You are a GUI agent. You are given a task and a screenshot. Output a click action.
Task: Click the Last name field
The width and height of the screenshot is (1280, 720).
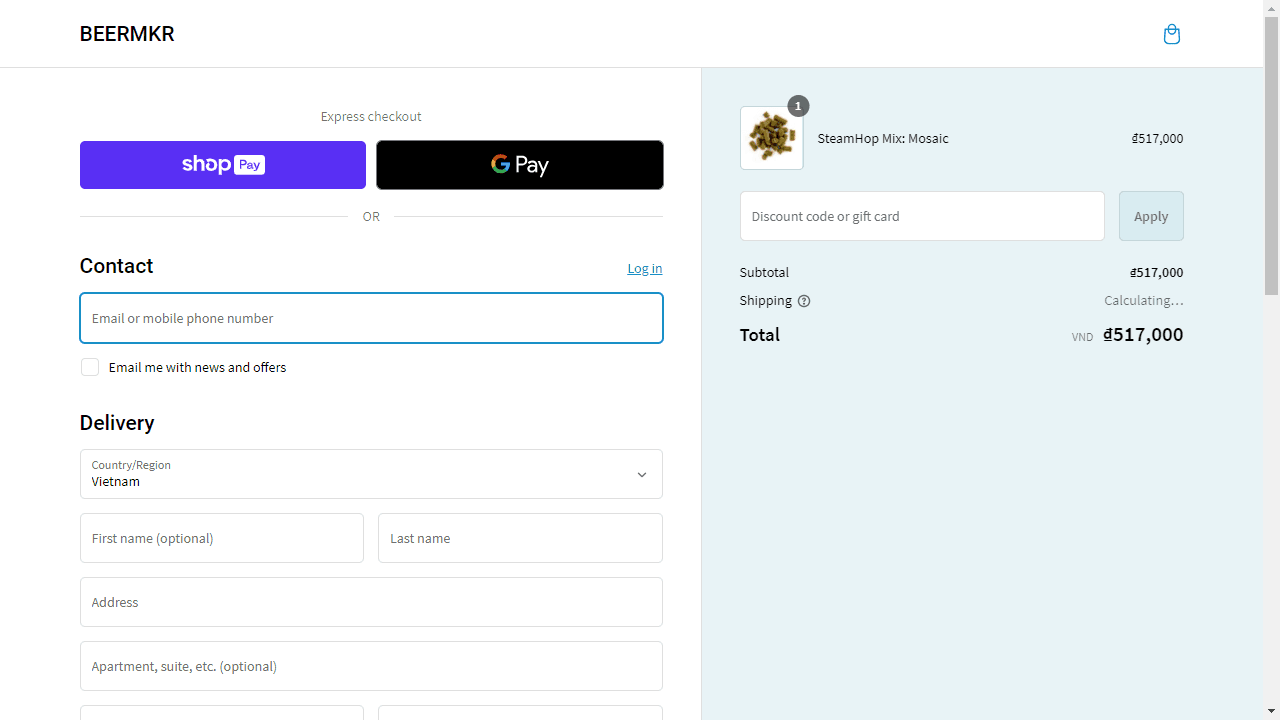pyautogui.click(x=520, y=538)
